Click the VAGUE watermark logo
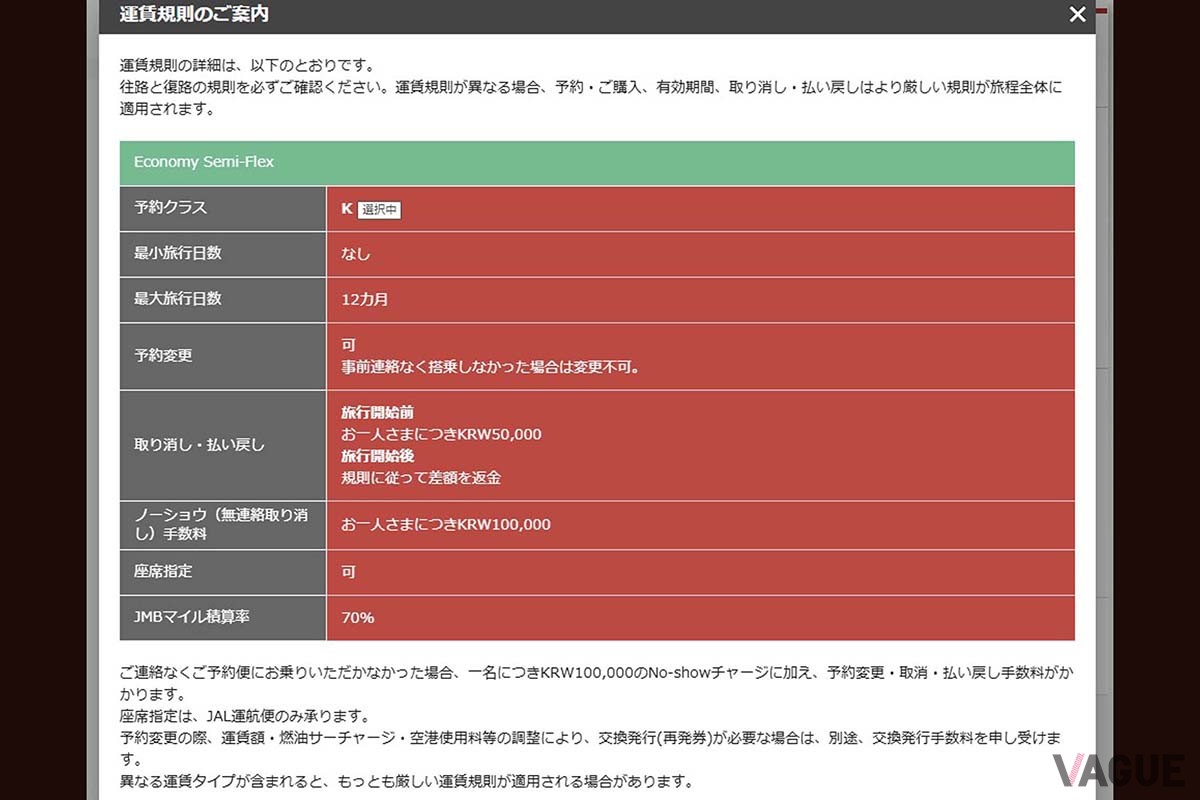Screen dimensions: 1200x800 click(x=1119, y=770)
